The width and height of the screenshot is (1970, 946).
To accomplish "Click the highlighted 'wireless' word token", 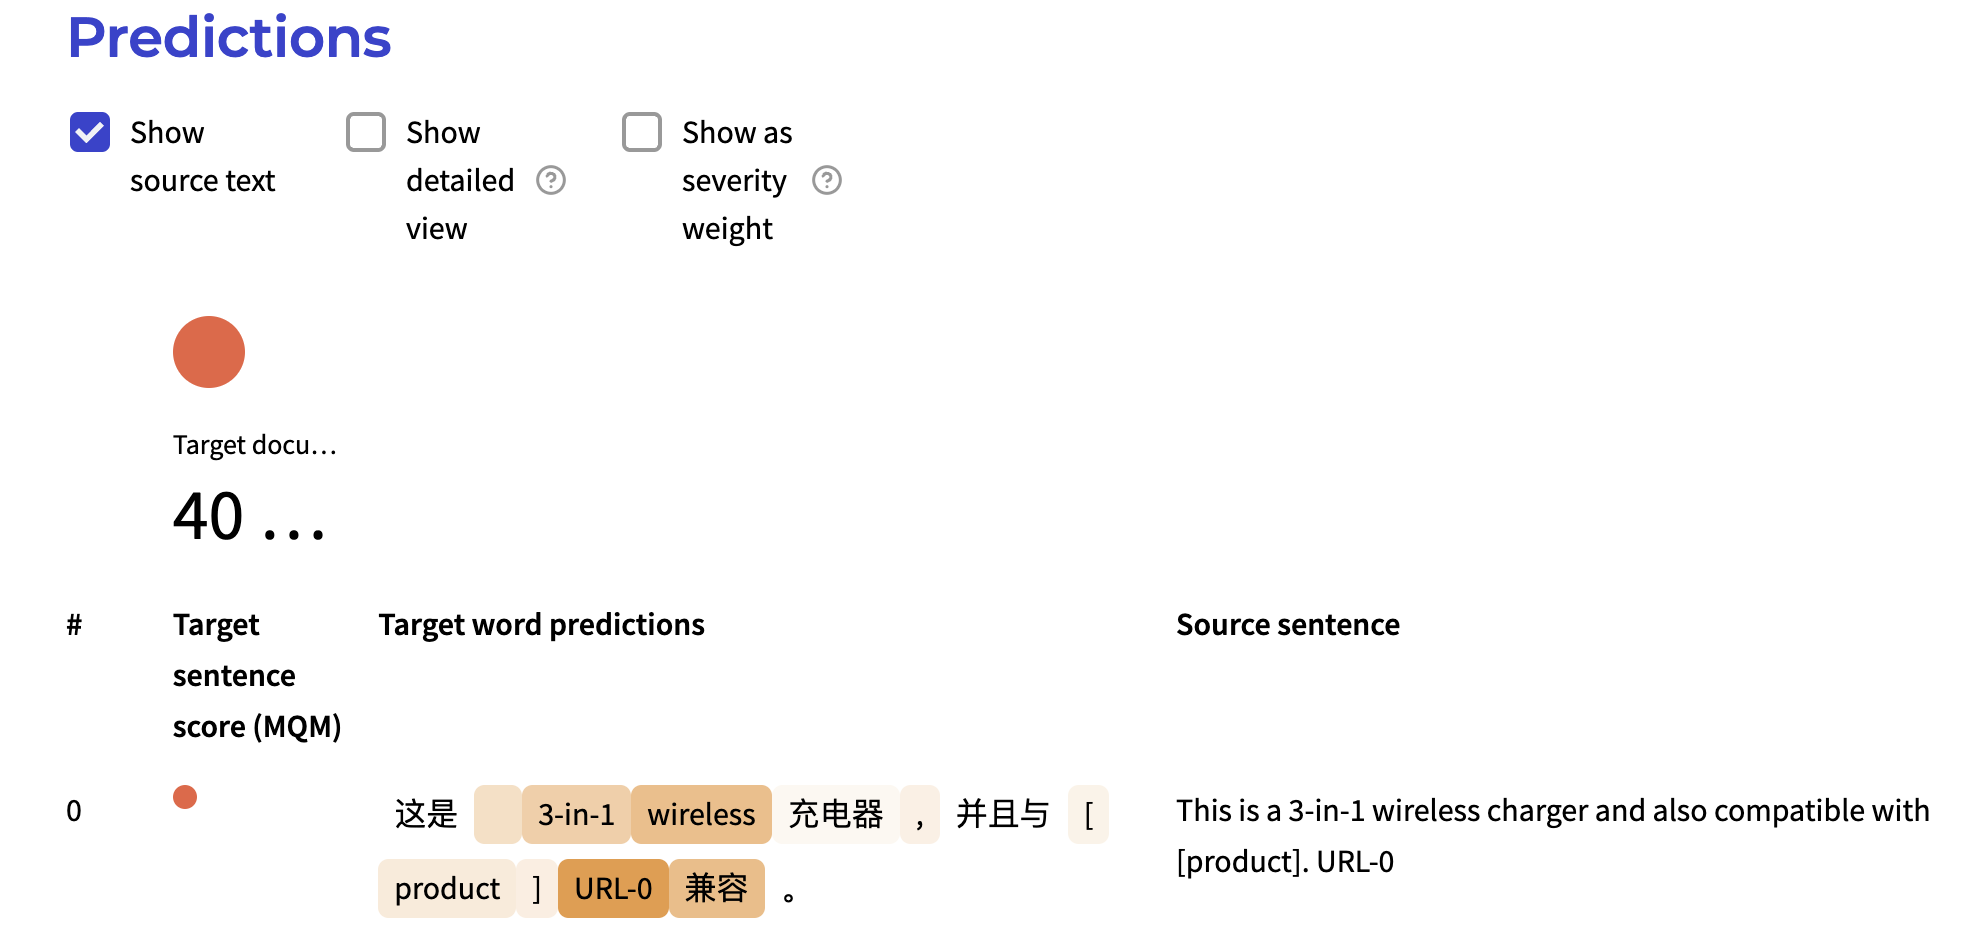I will point(701,814).
